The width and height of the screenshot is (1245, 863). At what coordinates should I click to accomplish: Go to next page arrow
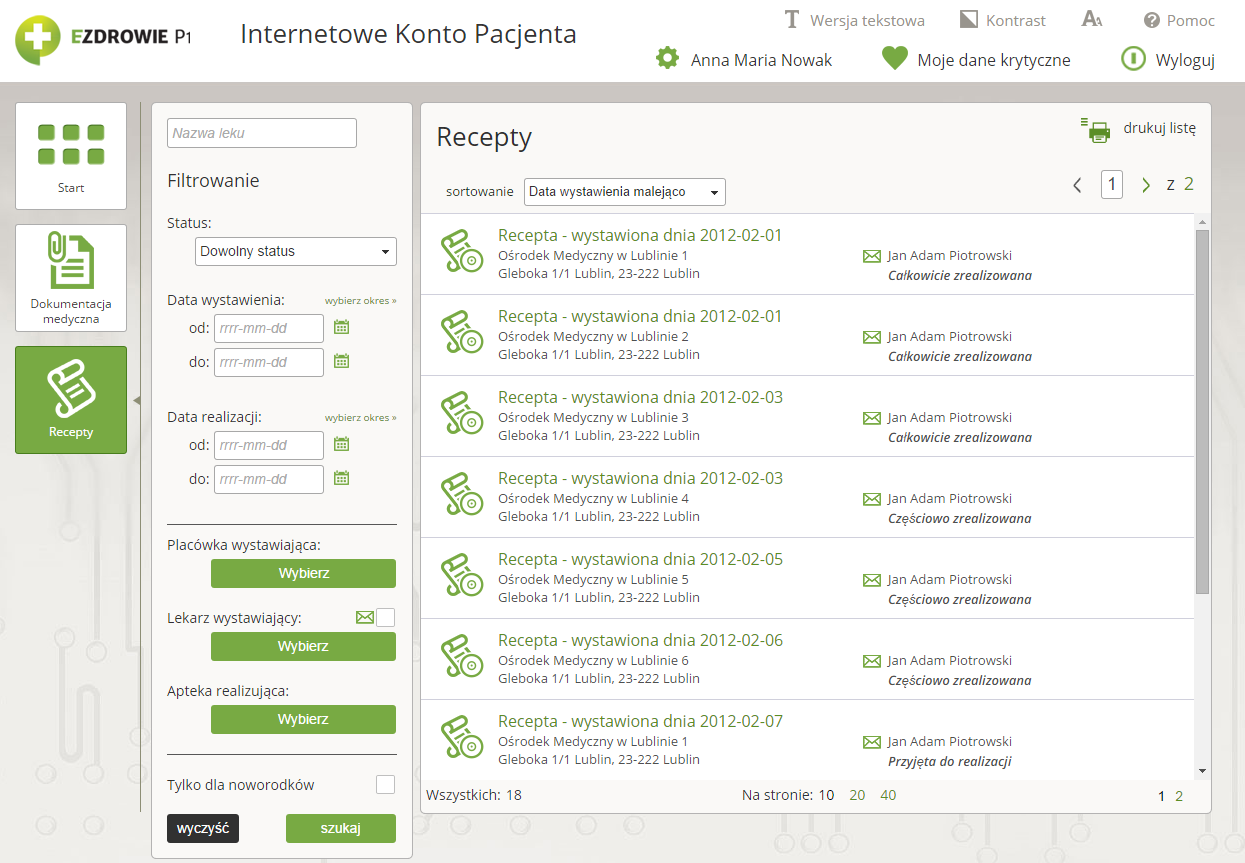coord(1146,185)
